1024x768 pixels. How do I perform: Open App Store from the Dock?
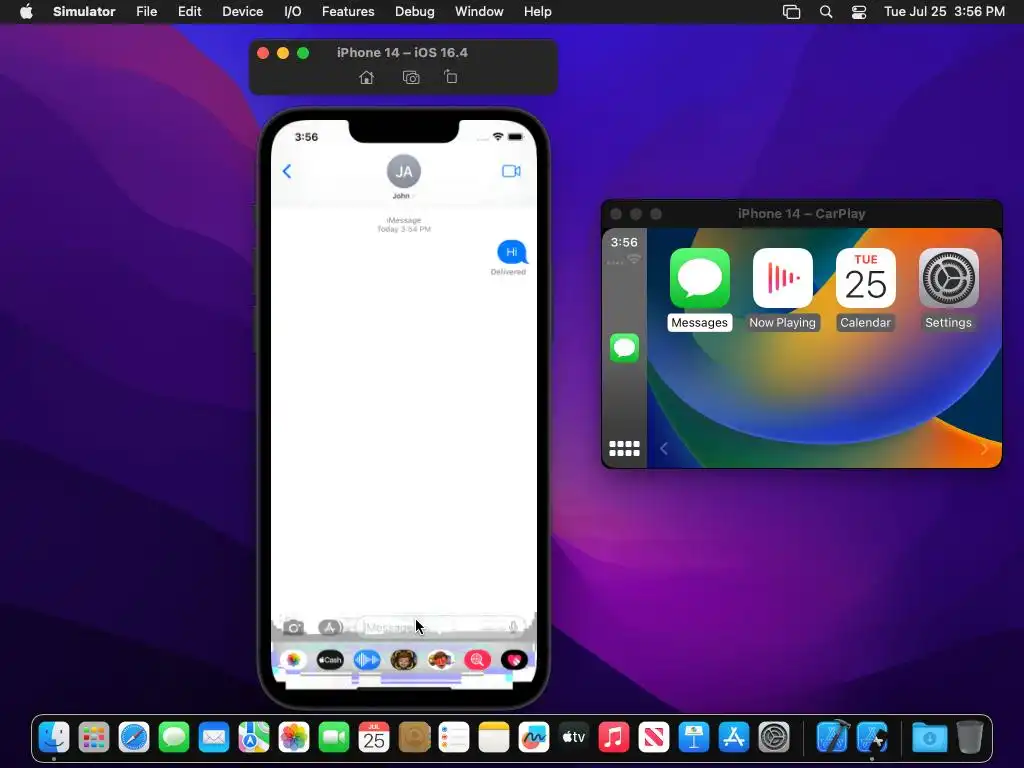coord(733,738)
